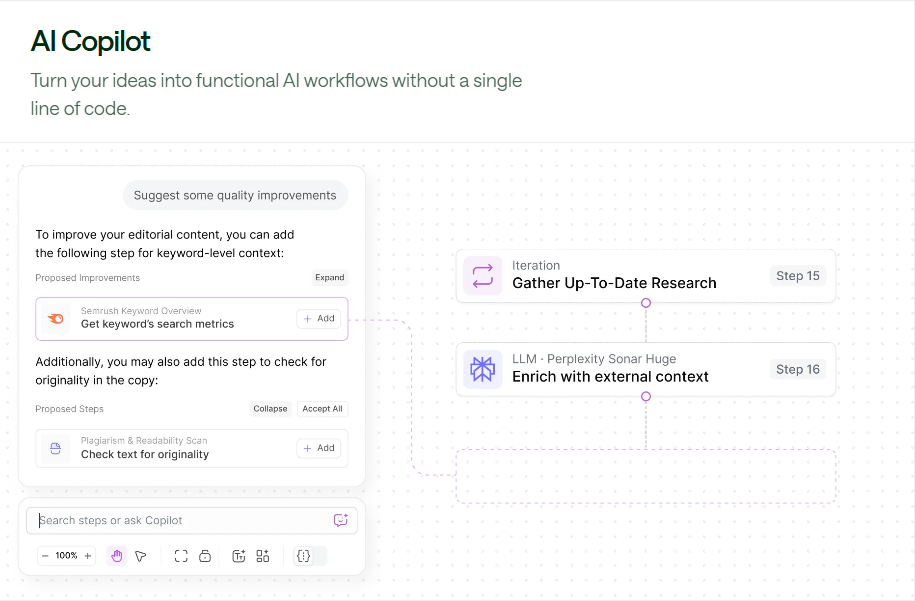915x601 pixels.
Task: Collapse the Proposed Steps section
Action: 270,409
